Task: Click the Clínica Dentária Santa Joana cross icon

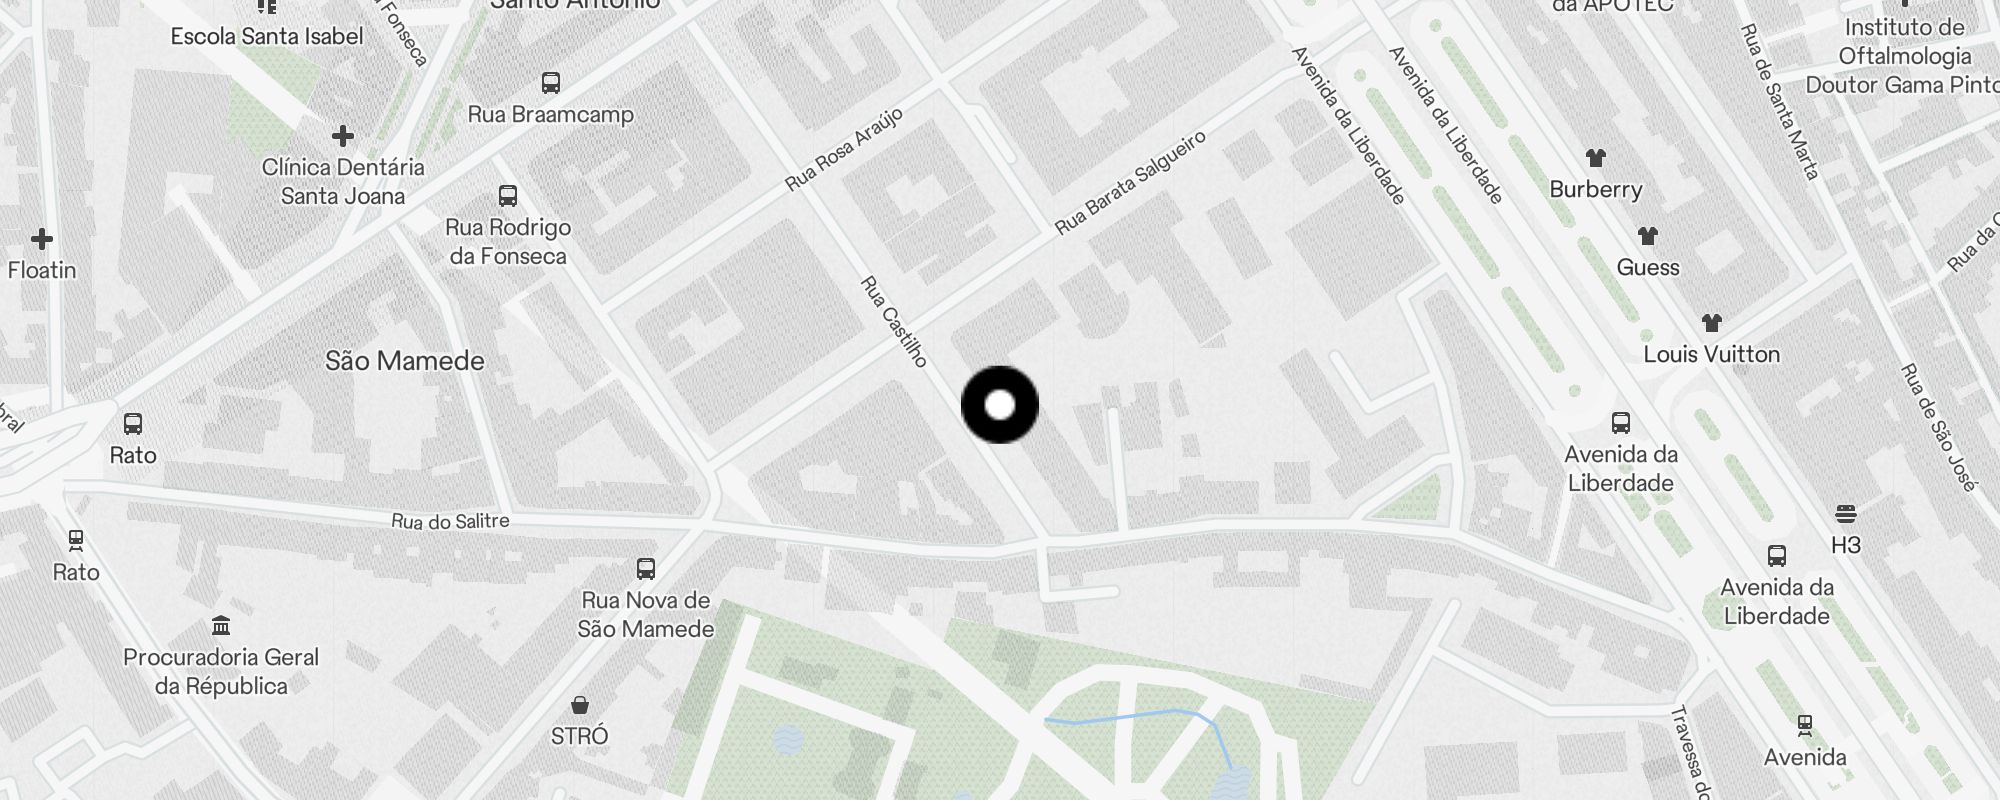Action: coord(343,136)
